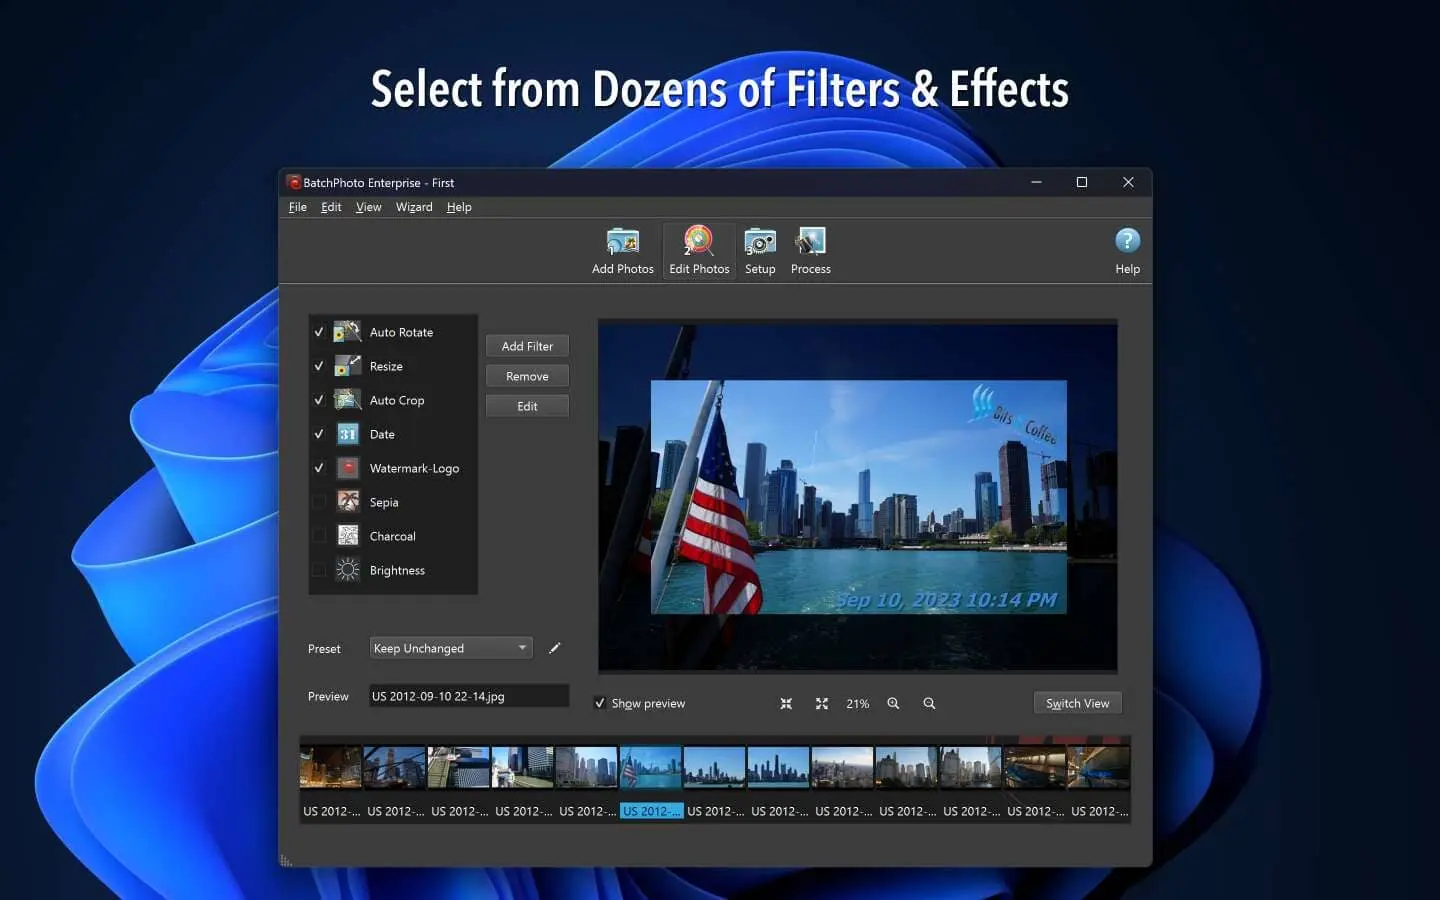Select the Resize filter icon
The height and width of the screenshot is (900, 1440).
pos(347,366)
